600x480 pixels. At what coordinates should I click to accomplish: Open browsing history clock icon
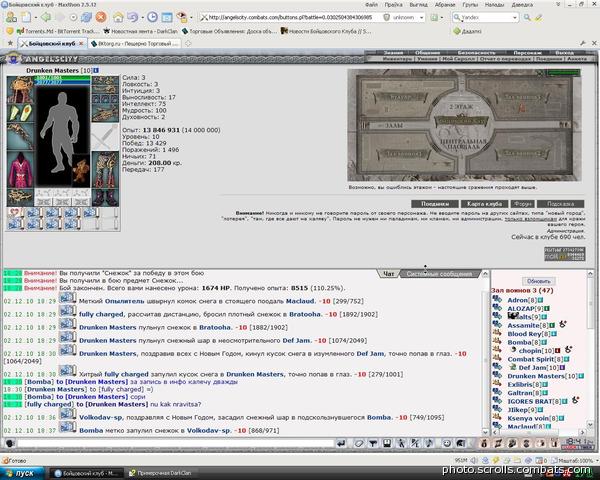[x=152, y=17]
